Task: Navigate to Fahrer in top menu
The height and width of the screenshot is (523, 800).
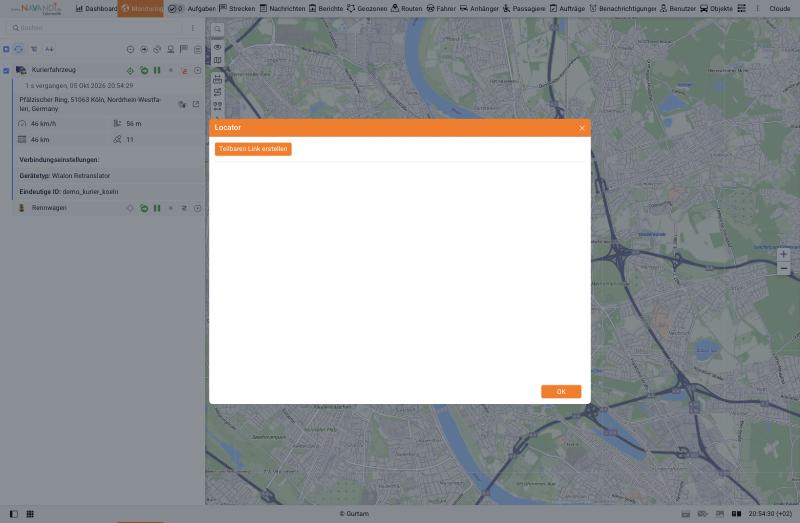Action: tap(441, 9)
